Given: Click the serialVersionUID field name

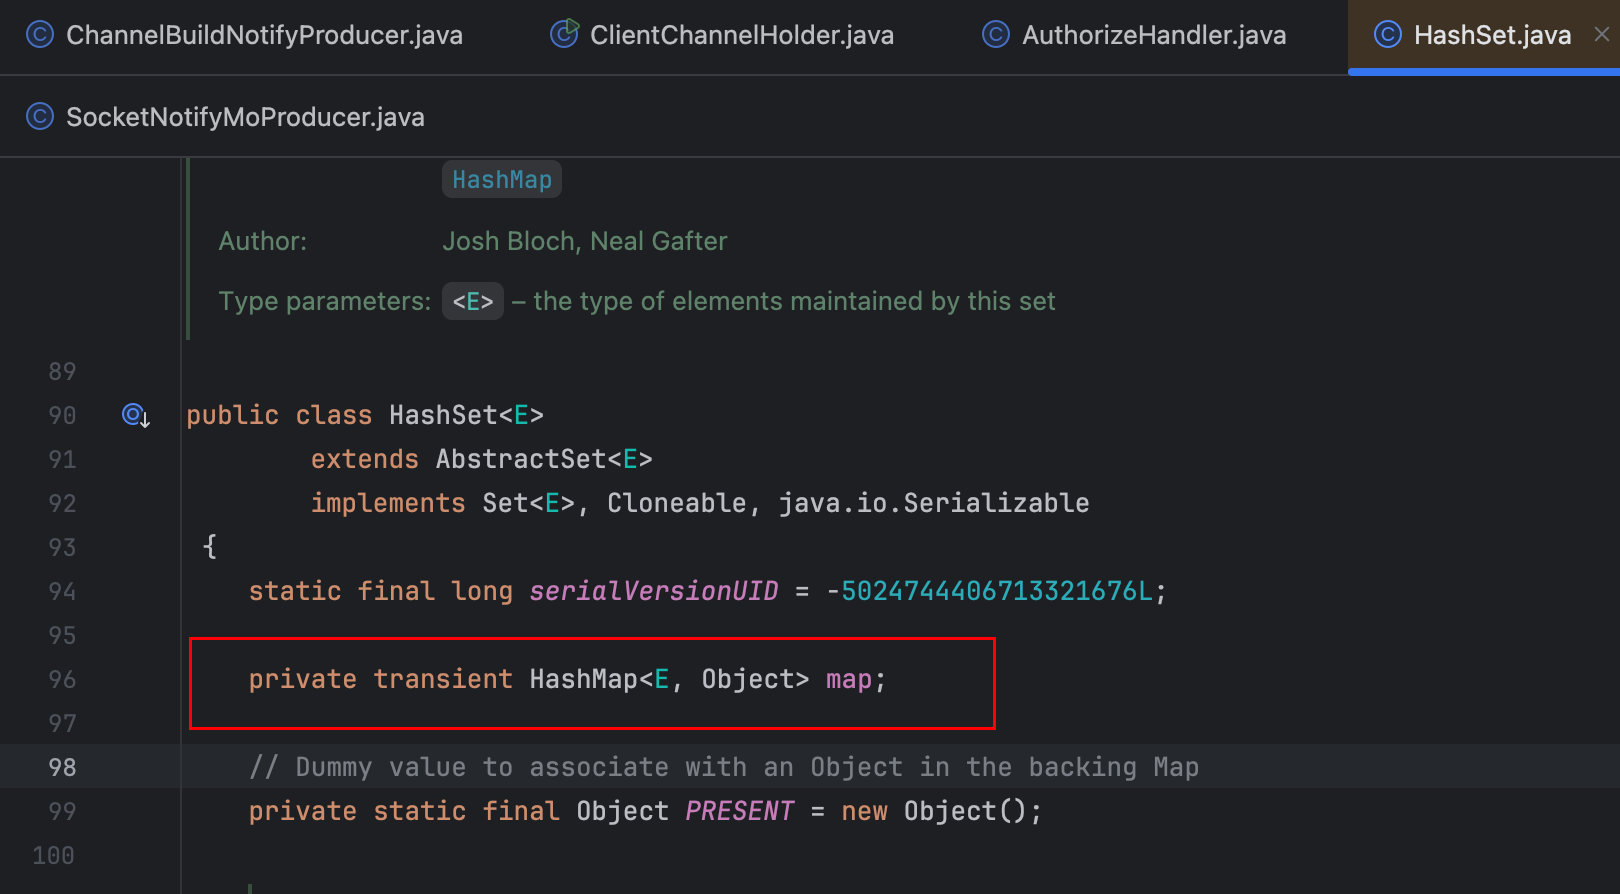Looking at the screenshot, I should tap(653, 592).
